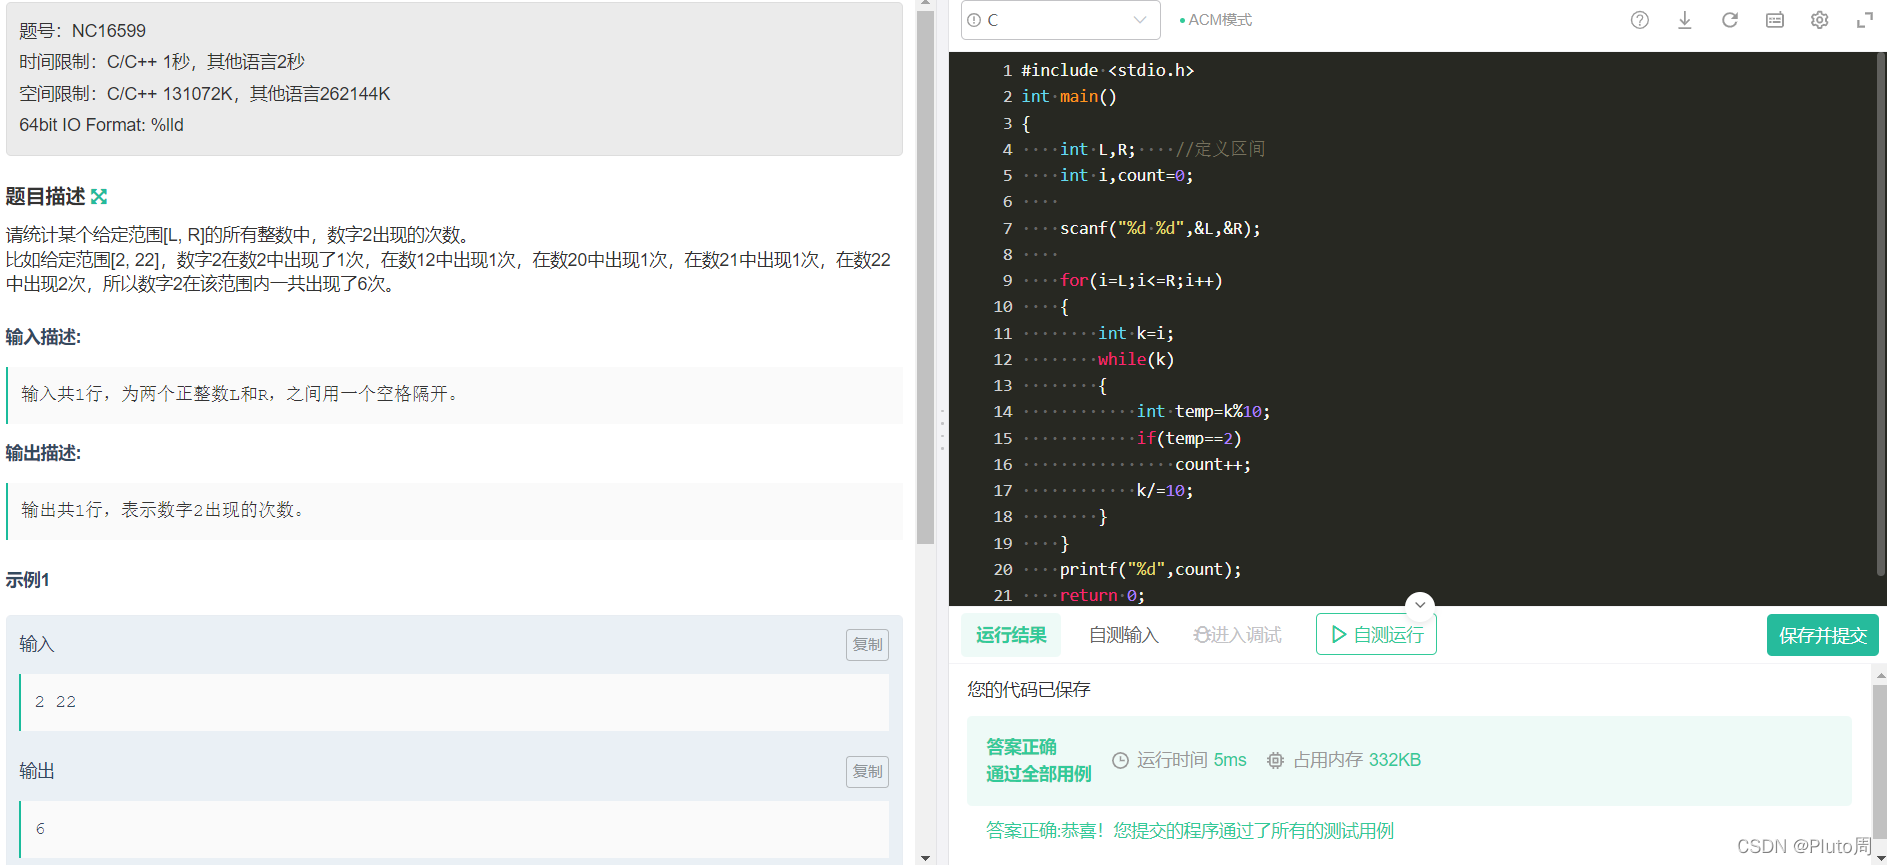Click the 保存并提交 button
Screen dimensions: 1887x865
1822,635
